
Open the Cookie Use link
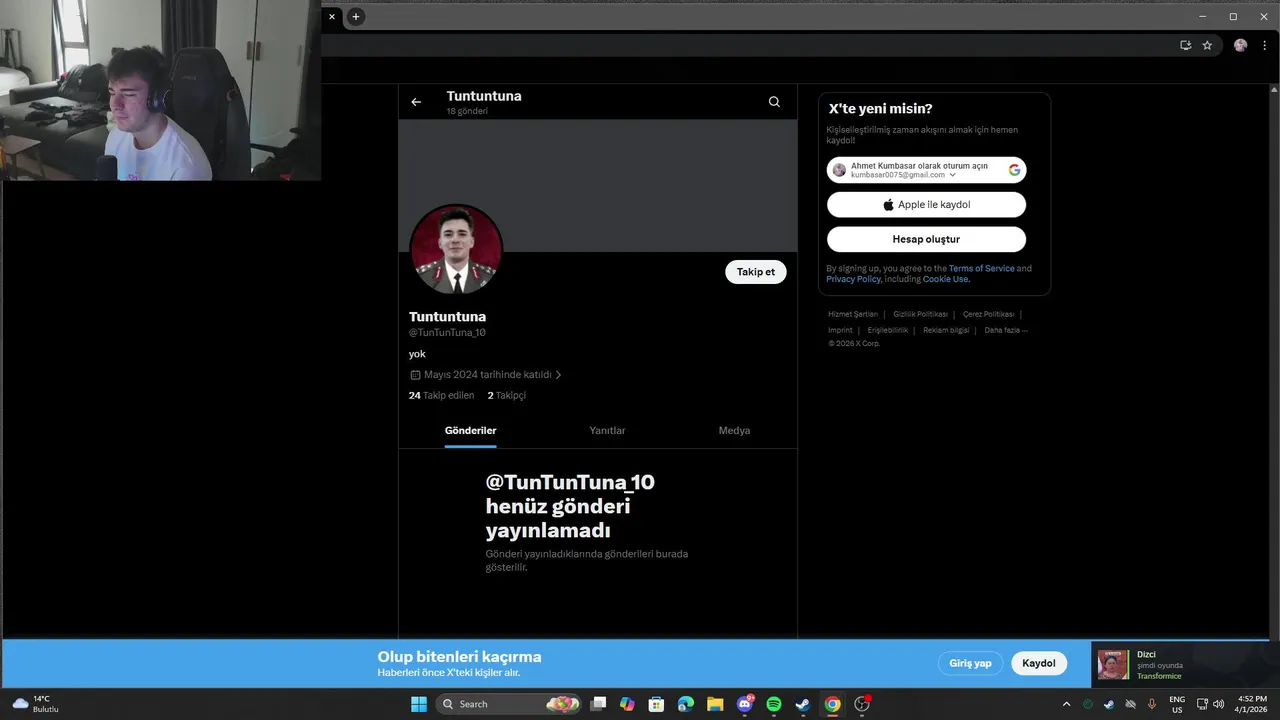coord(945,280)
